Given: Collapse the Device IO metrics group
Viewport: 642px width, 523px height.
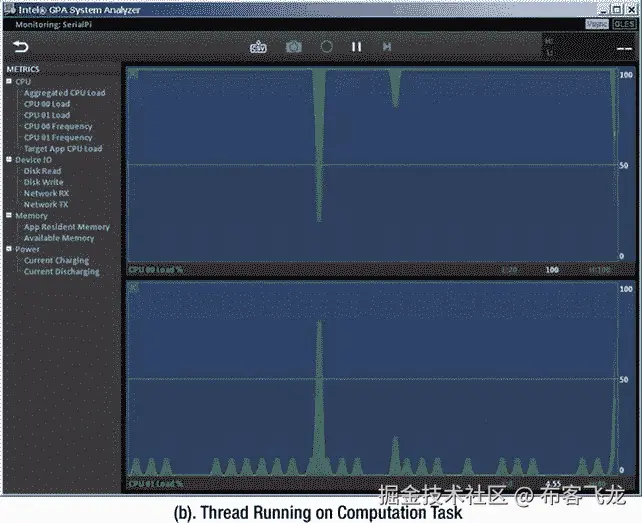Looking at the screenshot, I should coord(9,159).
